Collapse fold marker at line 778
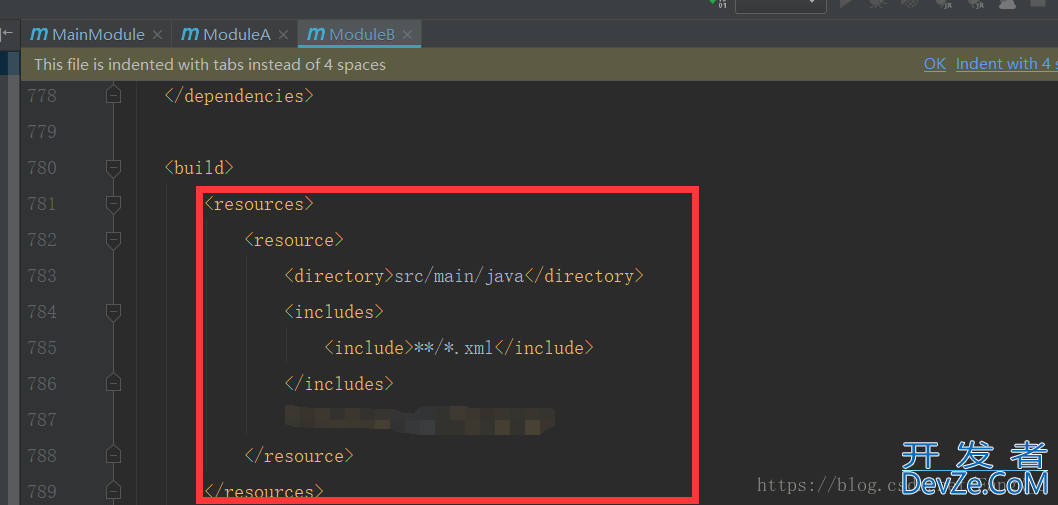The width and height of the screenshot is (1058, 505). pyautogui.click(x=113, y=96)
